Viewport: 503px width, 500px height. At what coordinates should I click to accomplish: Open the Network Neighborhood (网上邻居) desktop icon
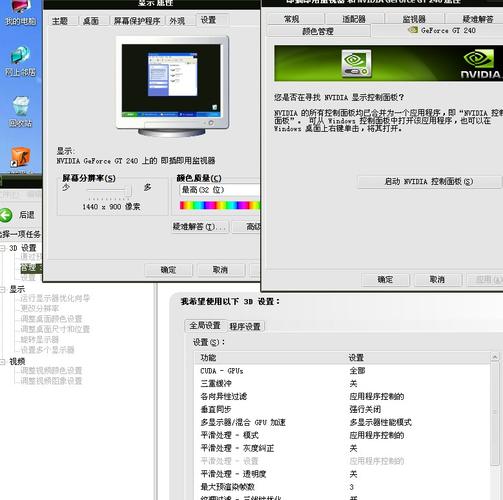point(21,62)
